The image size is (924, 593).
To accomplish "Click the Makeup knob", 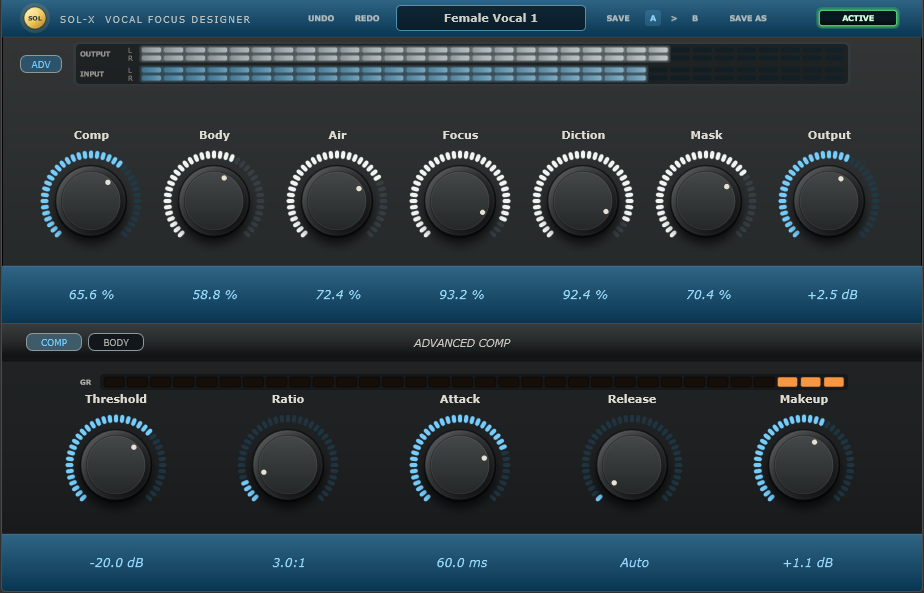I will point(804,465).
